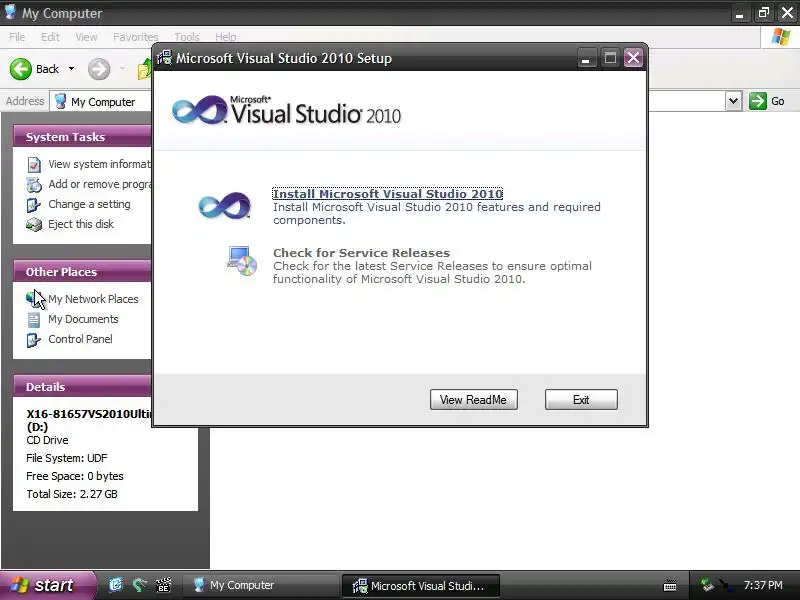Click the green Go arrow button
Image resolution: width=800 pixels, height=600 pixels.
758,101
